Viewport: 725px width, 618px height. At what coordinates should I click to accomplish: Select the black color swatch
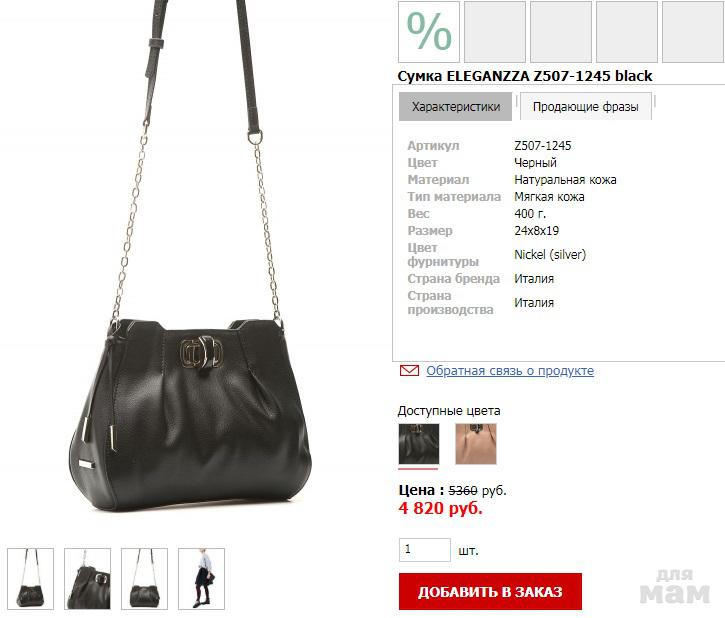[419, 444]
